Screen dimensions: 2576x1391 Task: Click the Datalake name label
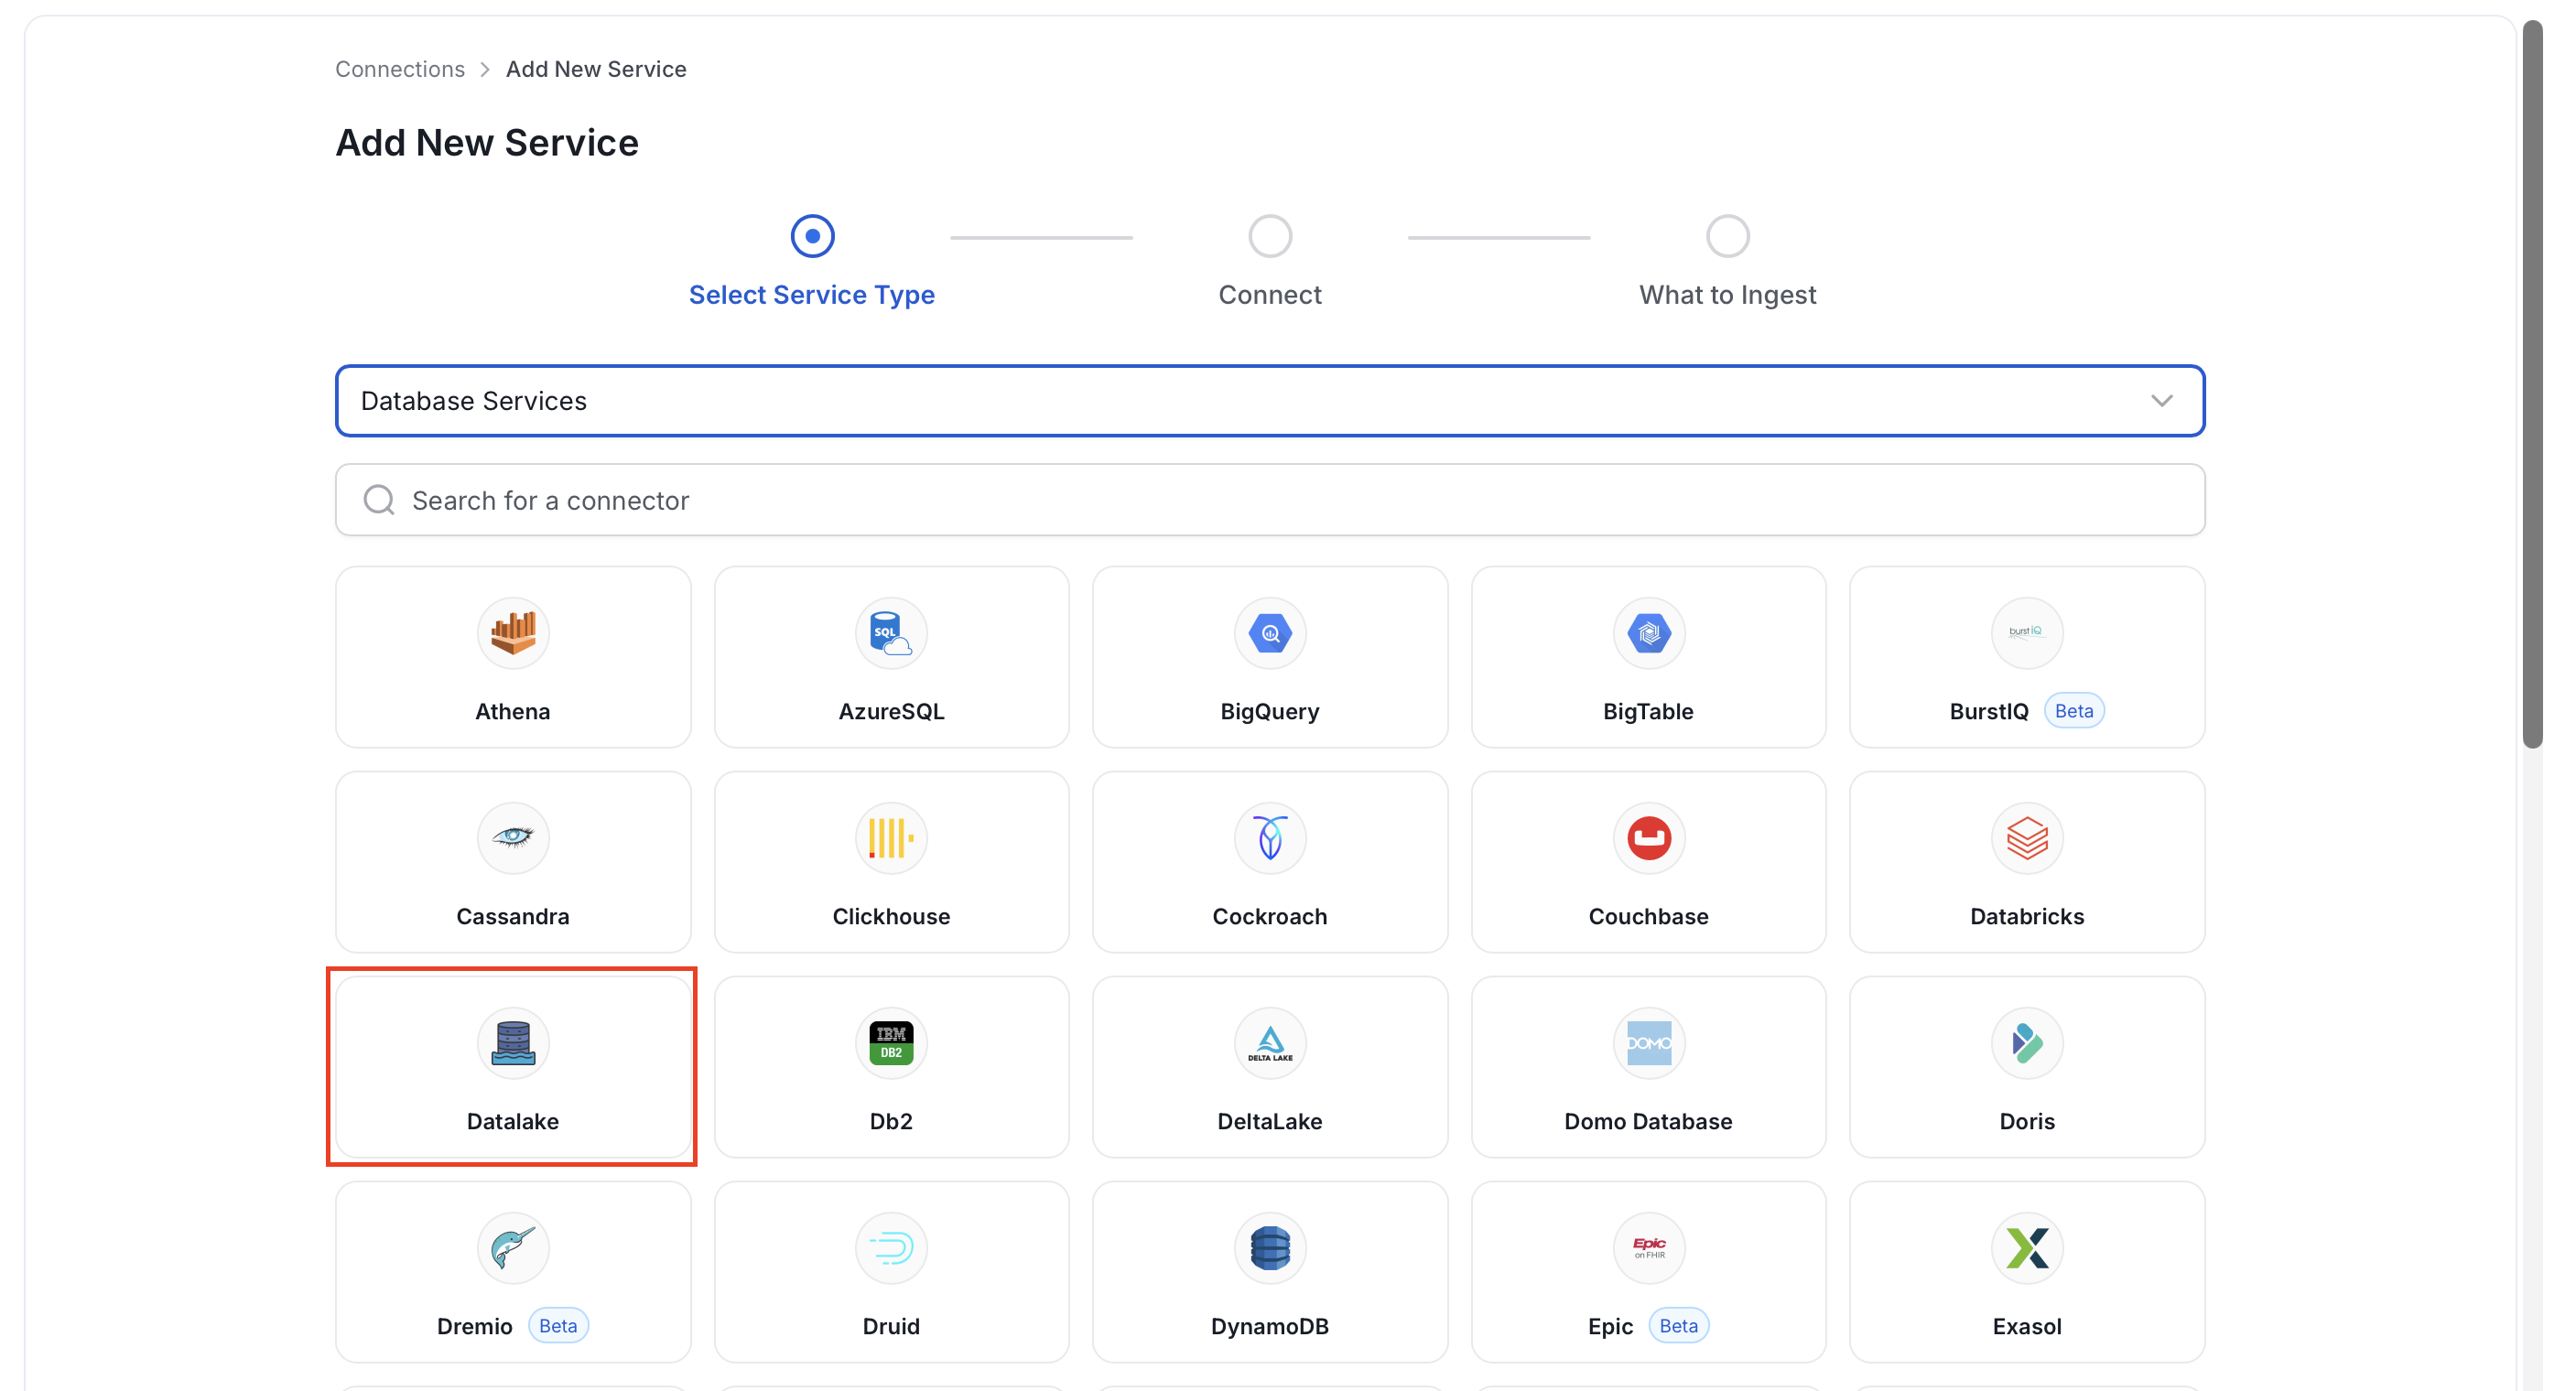pyautogui.click(x=513, y=1121)
